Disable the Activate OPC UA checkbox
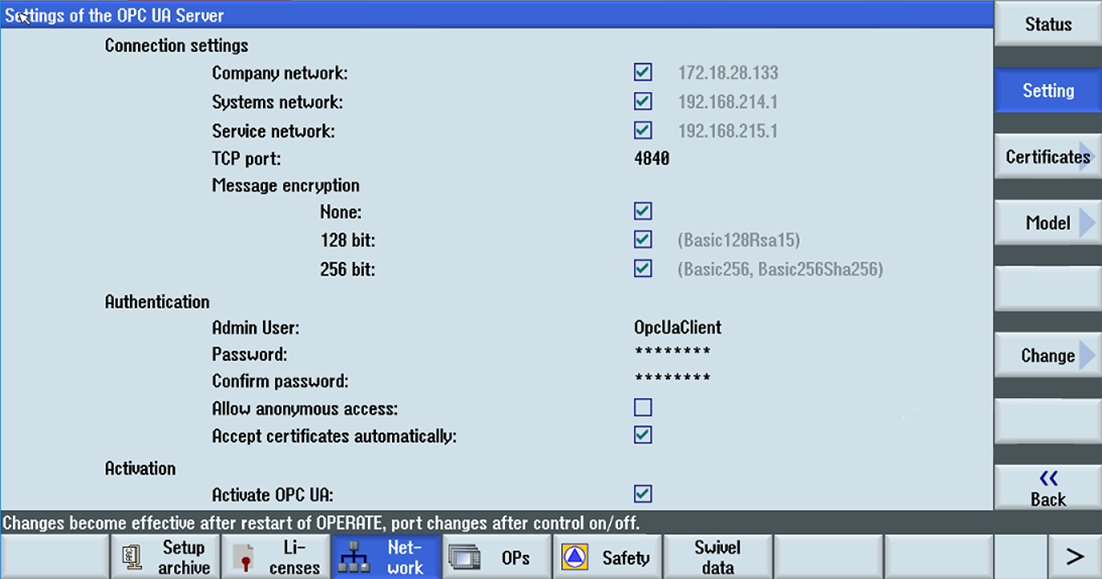 642,493
